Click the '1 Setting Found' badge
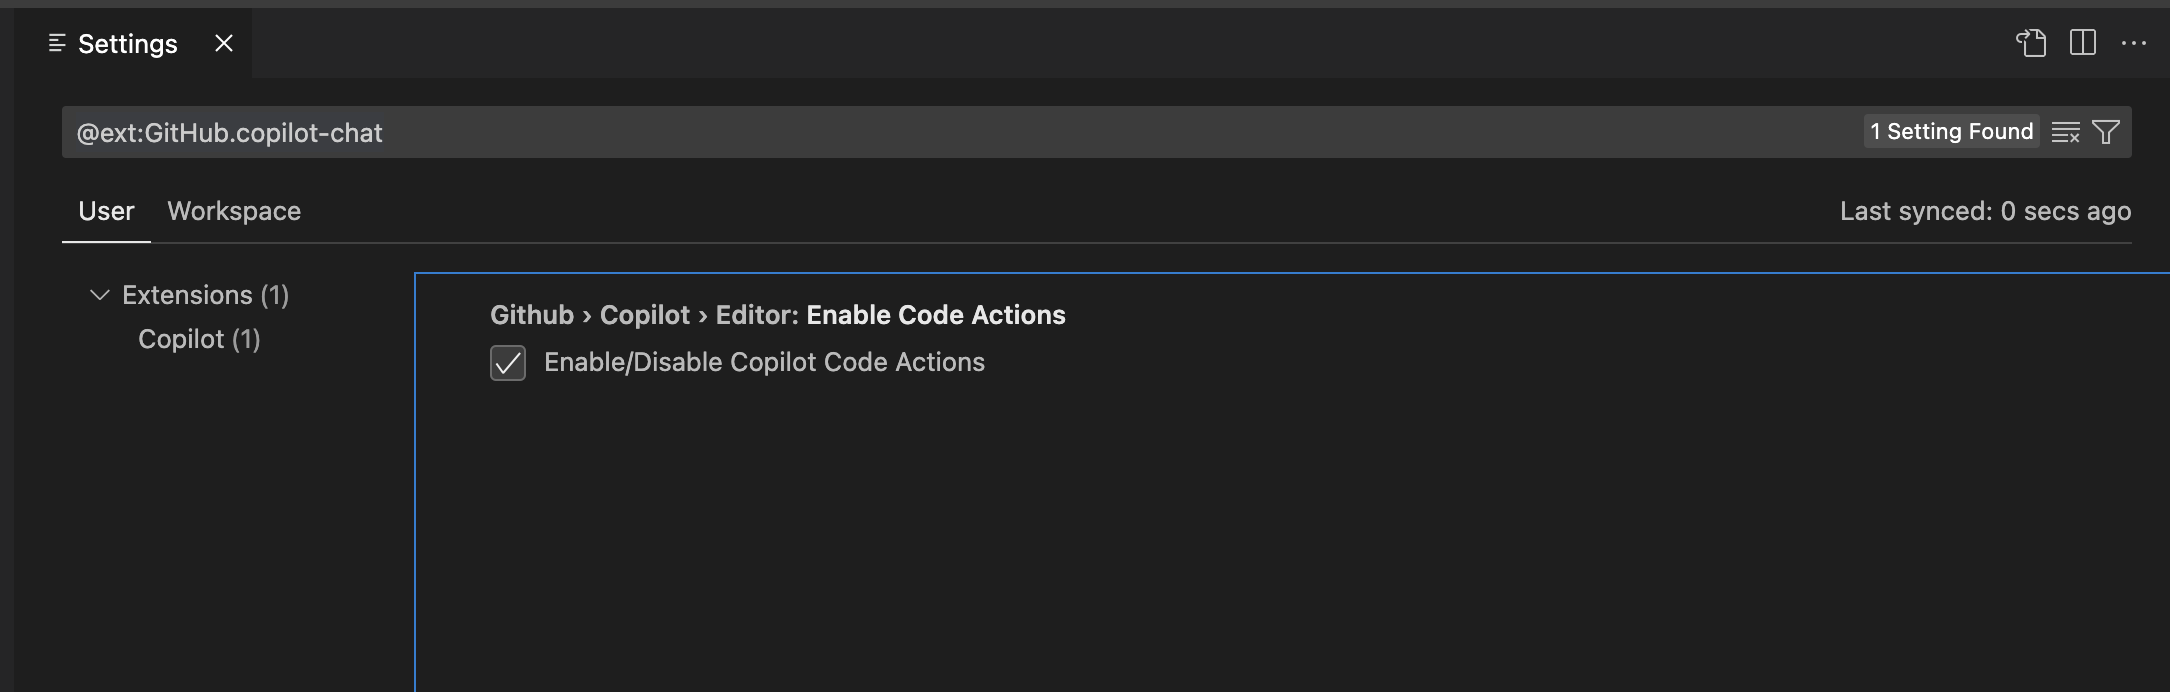Screen dimensions: 2170x692 coord(1951,131)
